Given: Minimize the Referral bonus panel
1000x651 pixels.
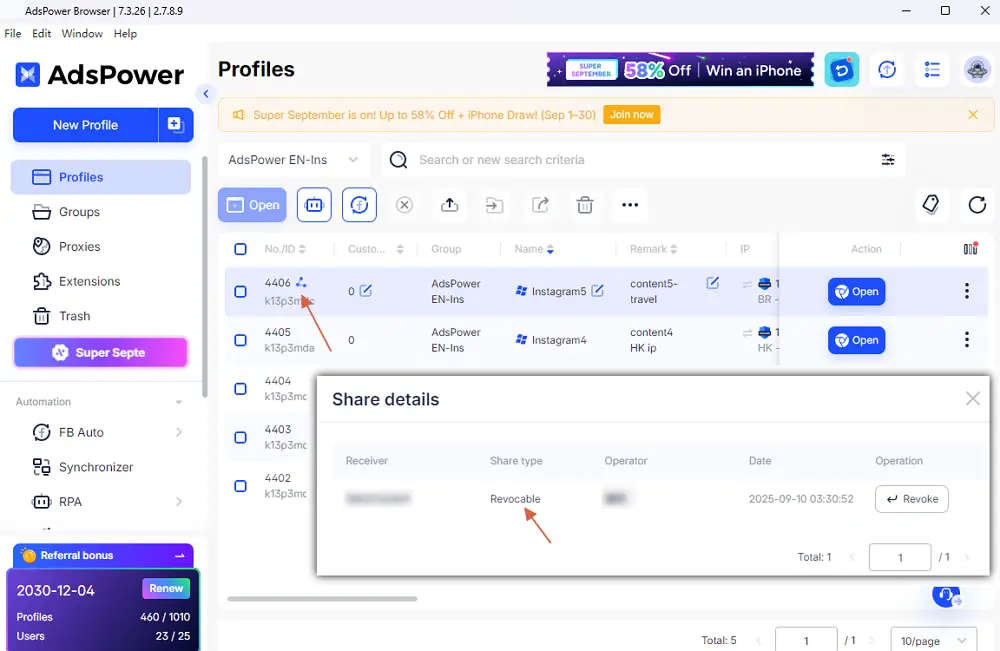Looking at the screenshot, I should pos(179,555).
